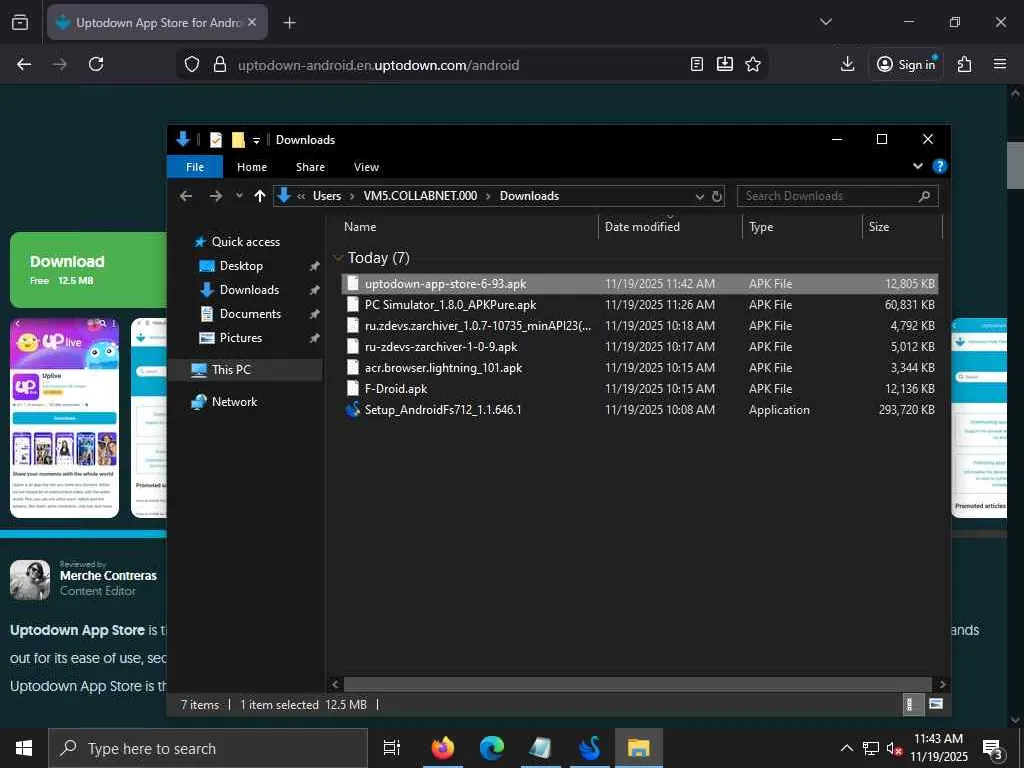Click VM5.COLLABNET.000 breadcrumb segment

420,196
